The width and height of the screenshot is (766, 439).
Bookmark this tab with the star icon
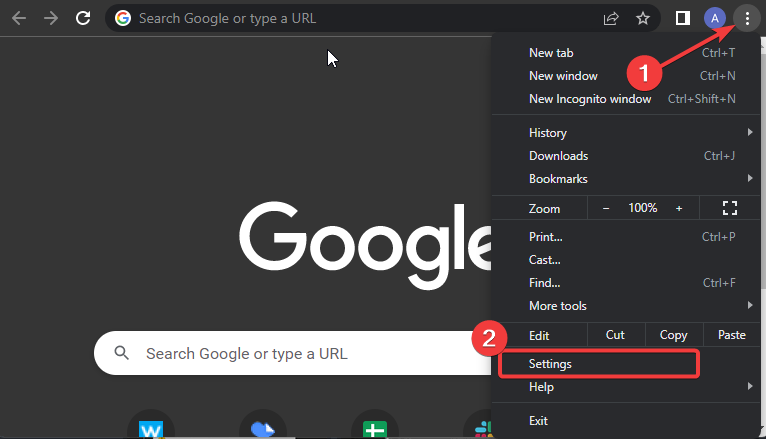[x=643, y=19]
